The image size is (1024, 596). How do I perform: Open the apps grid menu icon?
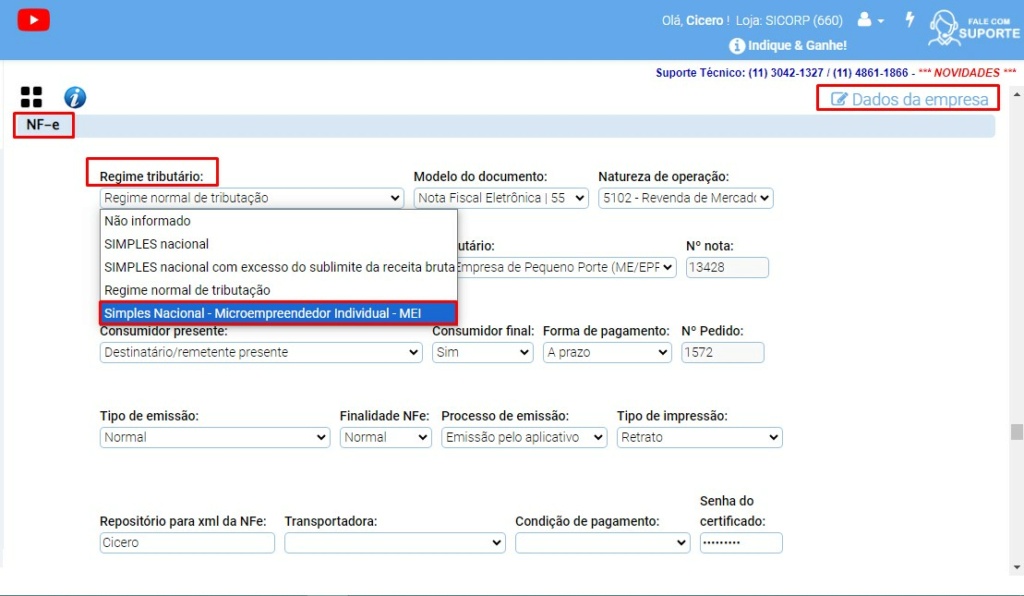click(x=31, y=97)
